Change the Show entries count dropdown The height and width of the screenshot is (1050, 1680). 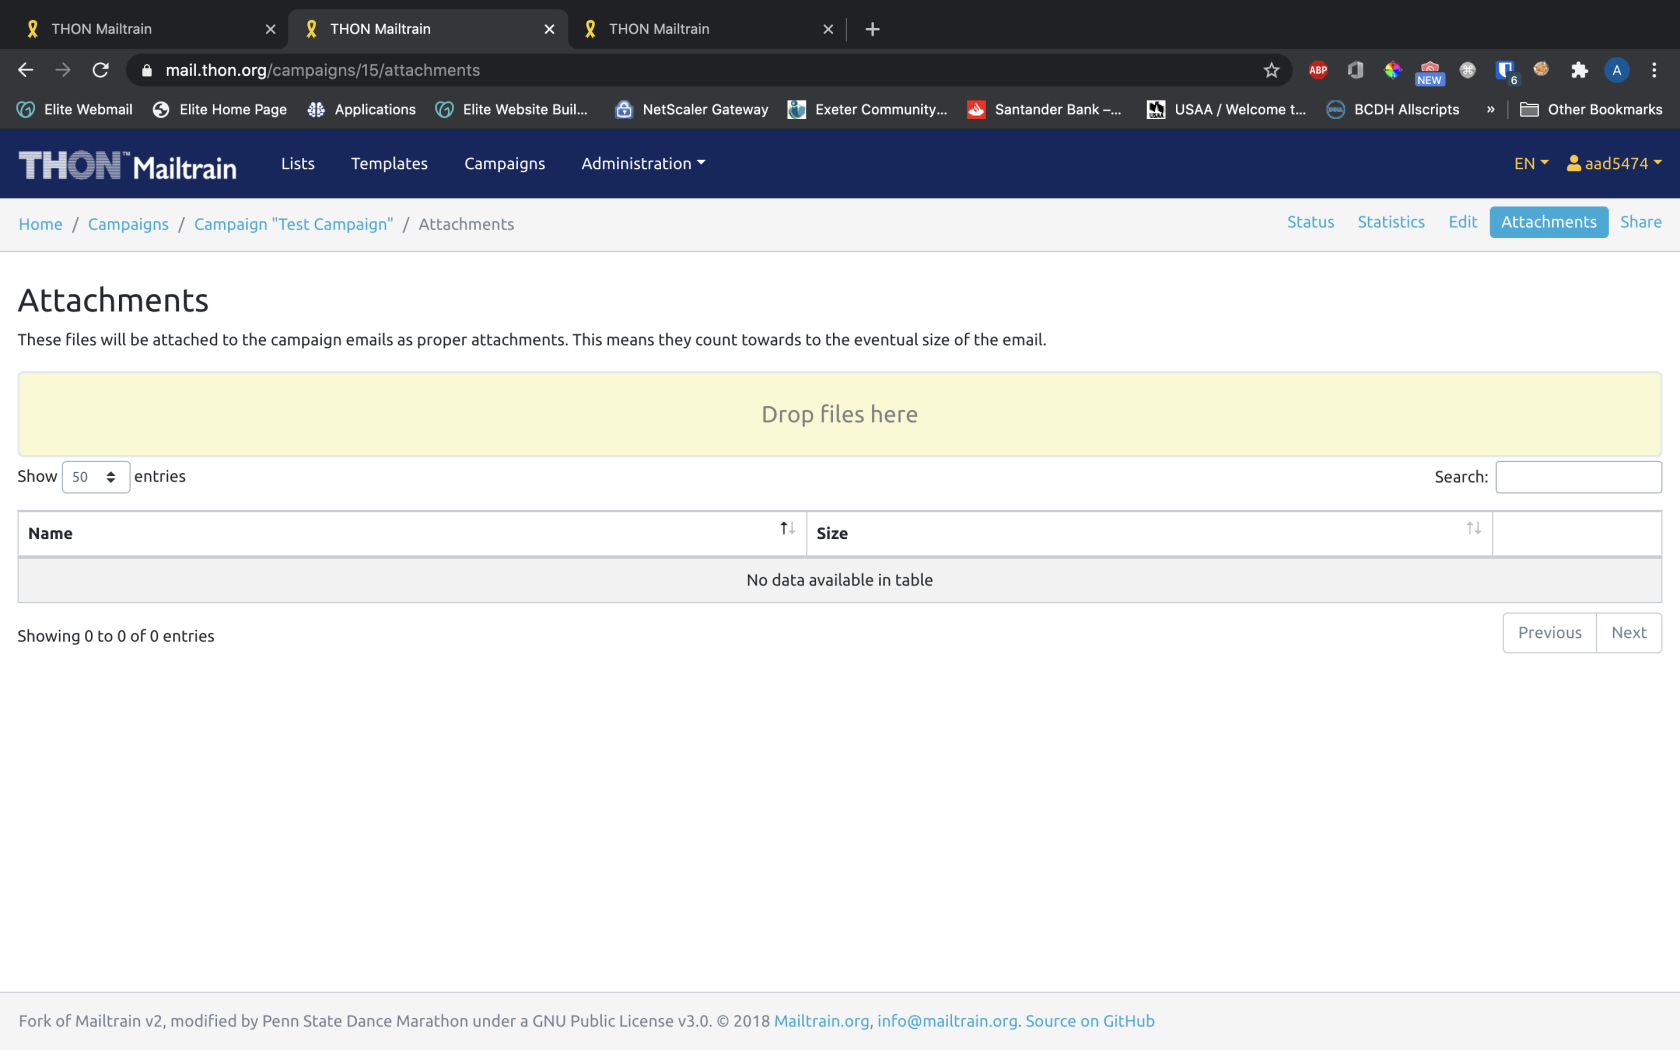(x=96, y=477)
